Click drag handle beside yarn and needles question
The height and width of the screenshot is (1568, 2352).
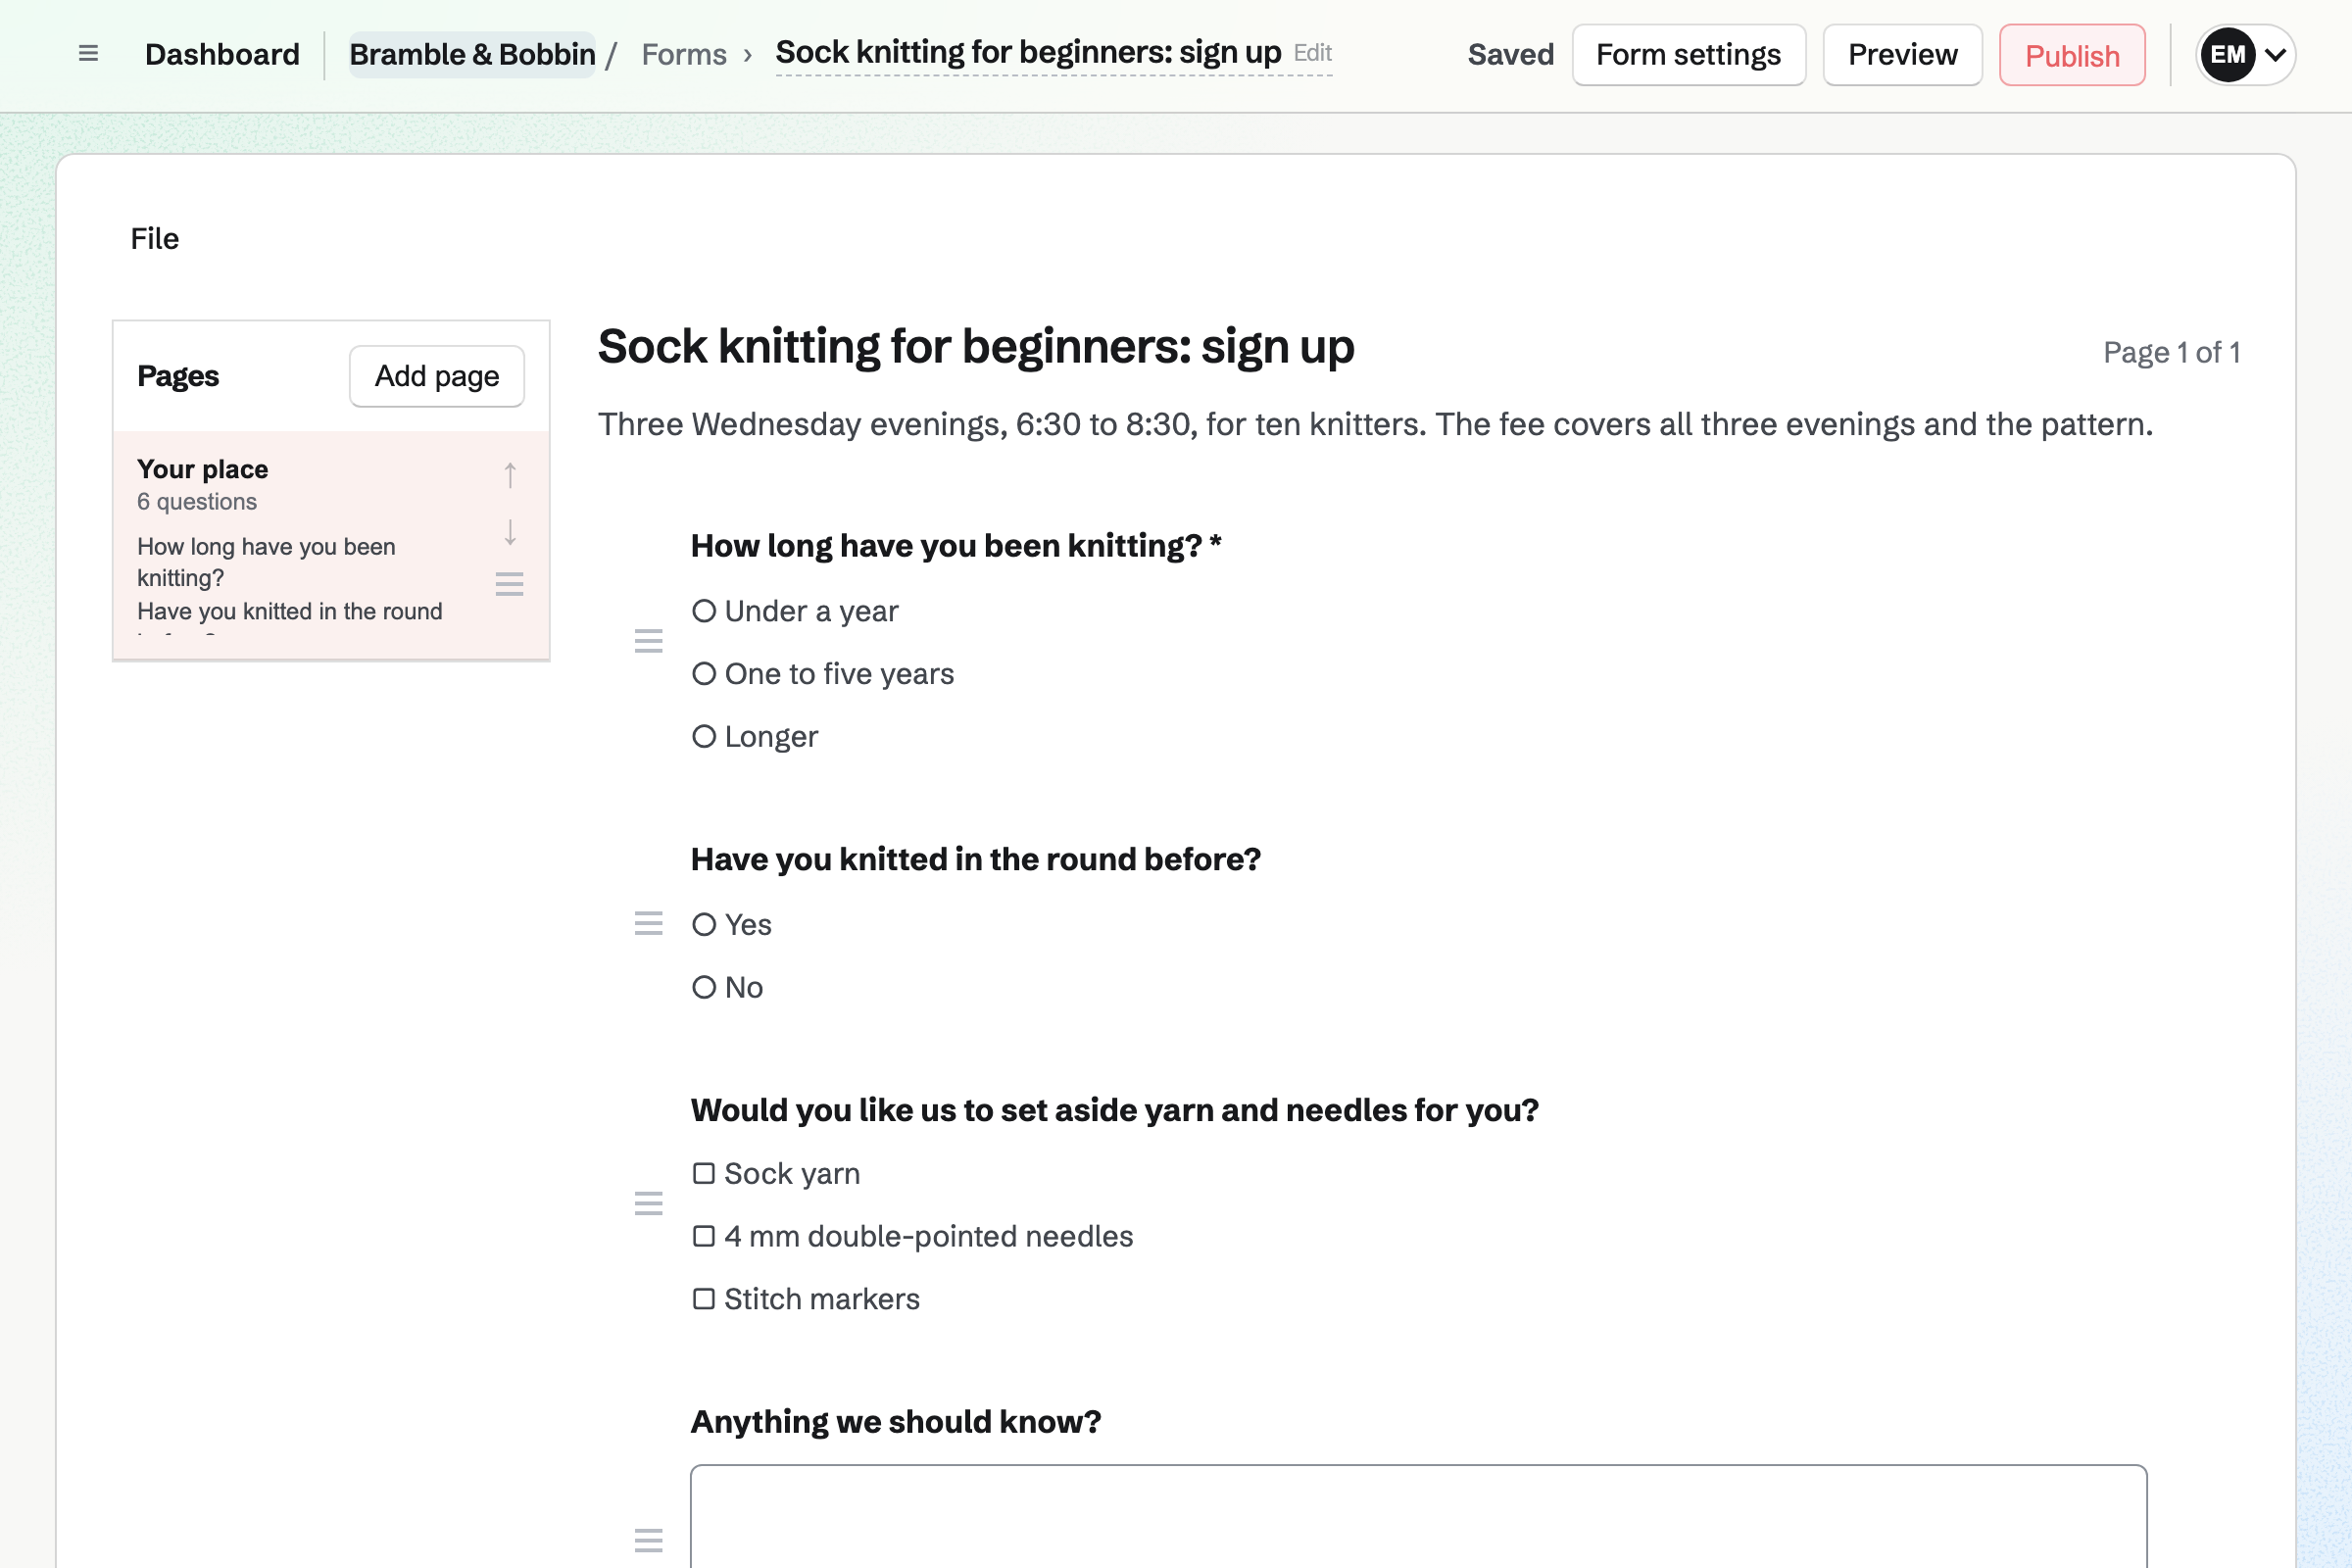pyautogui.click(x=649, y=1204)
